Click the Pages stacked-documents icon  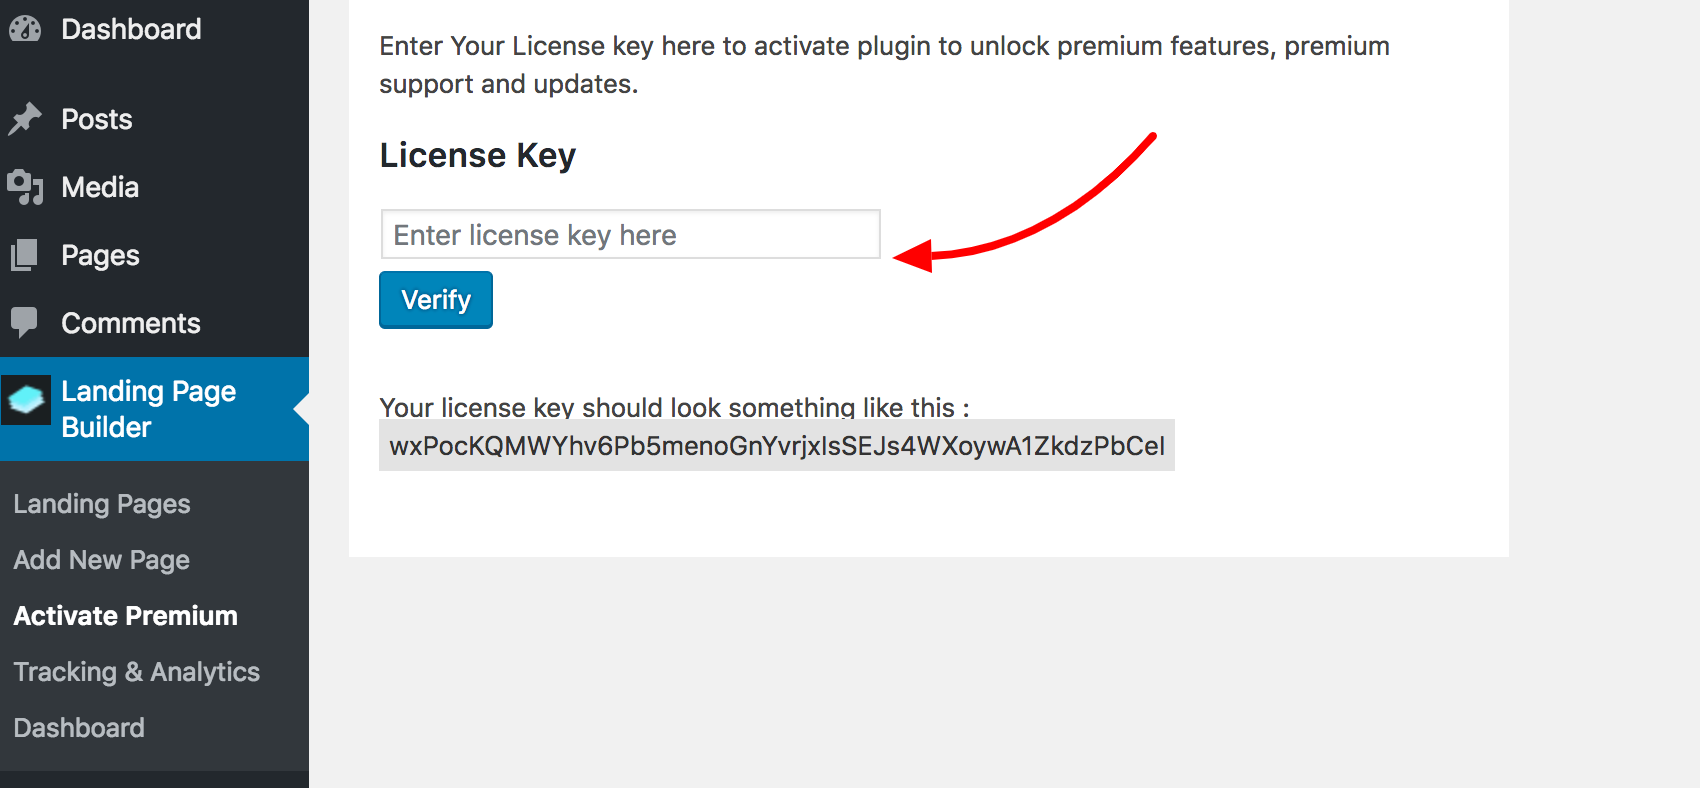[25, 255]
